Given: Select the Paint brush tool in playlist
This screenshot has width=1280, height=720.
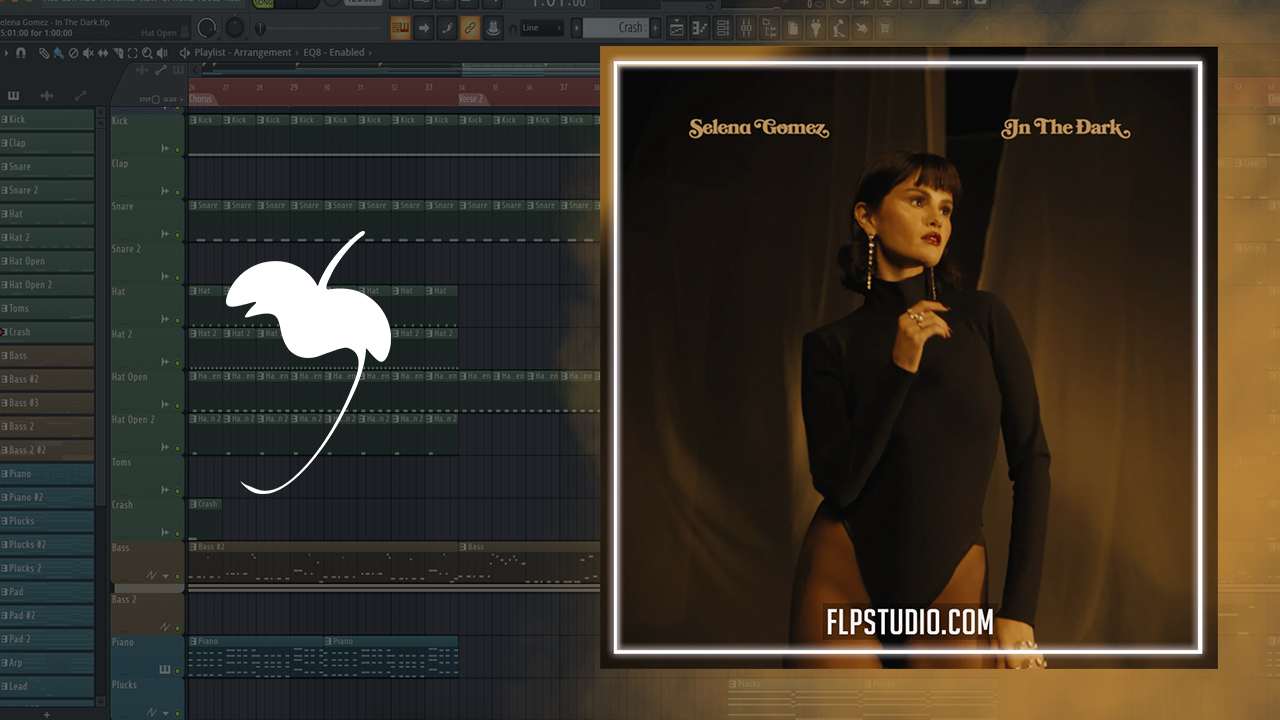Looking at the screenshot, I should [59, 52].
